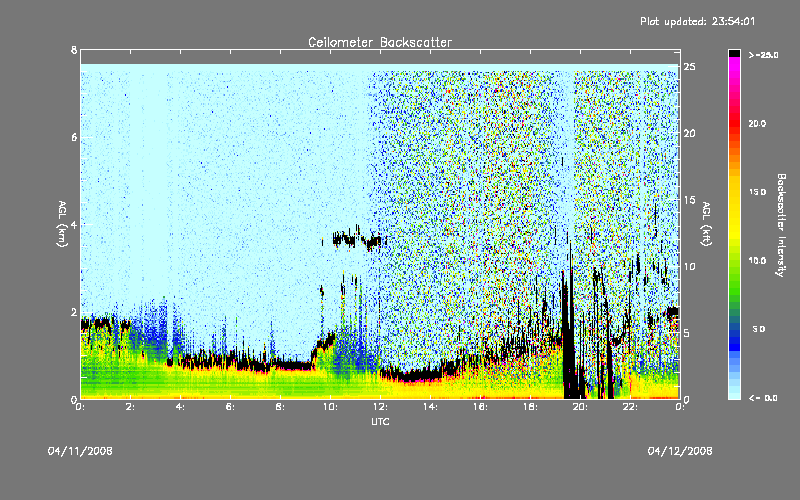Click the "AGL (kft)" axis title
This screenshot has height=500, width=800.
707,224
